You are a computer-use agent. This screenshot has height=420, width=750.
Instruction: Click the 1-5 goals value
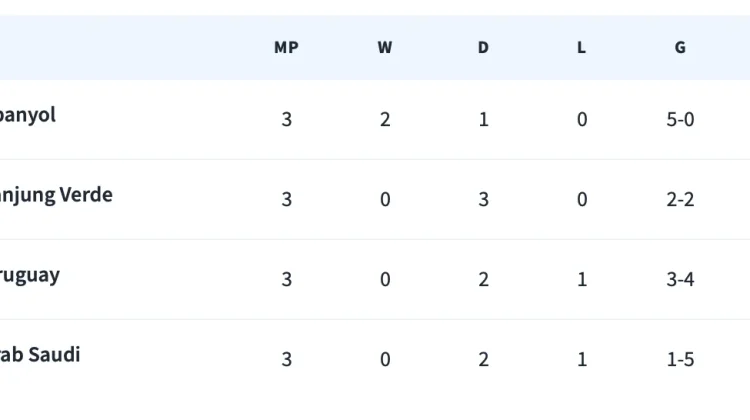680,359
